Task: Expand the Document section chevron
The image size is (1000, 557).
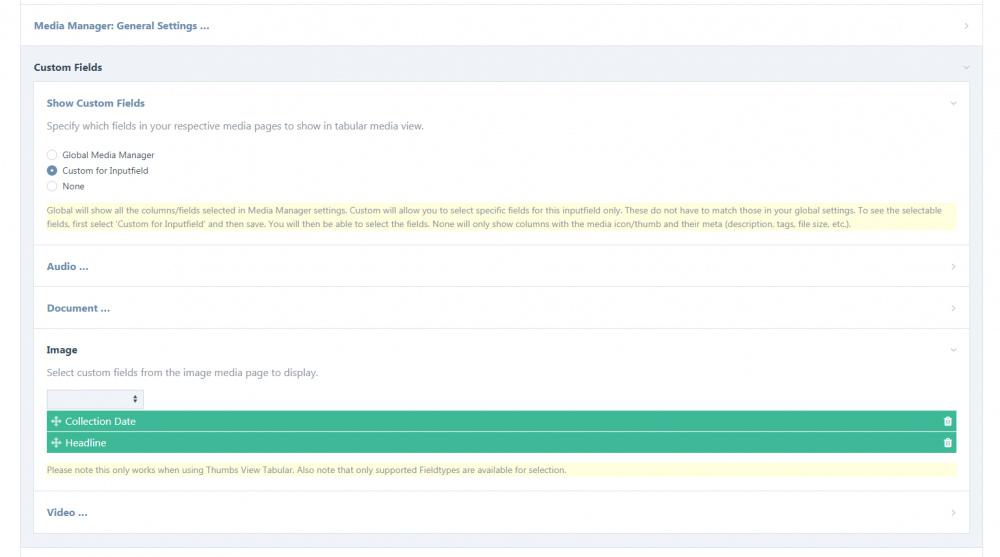Action: click(x=953, y=308)
